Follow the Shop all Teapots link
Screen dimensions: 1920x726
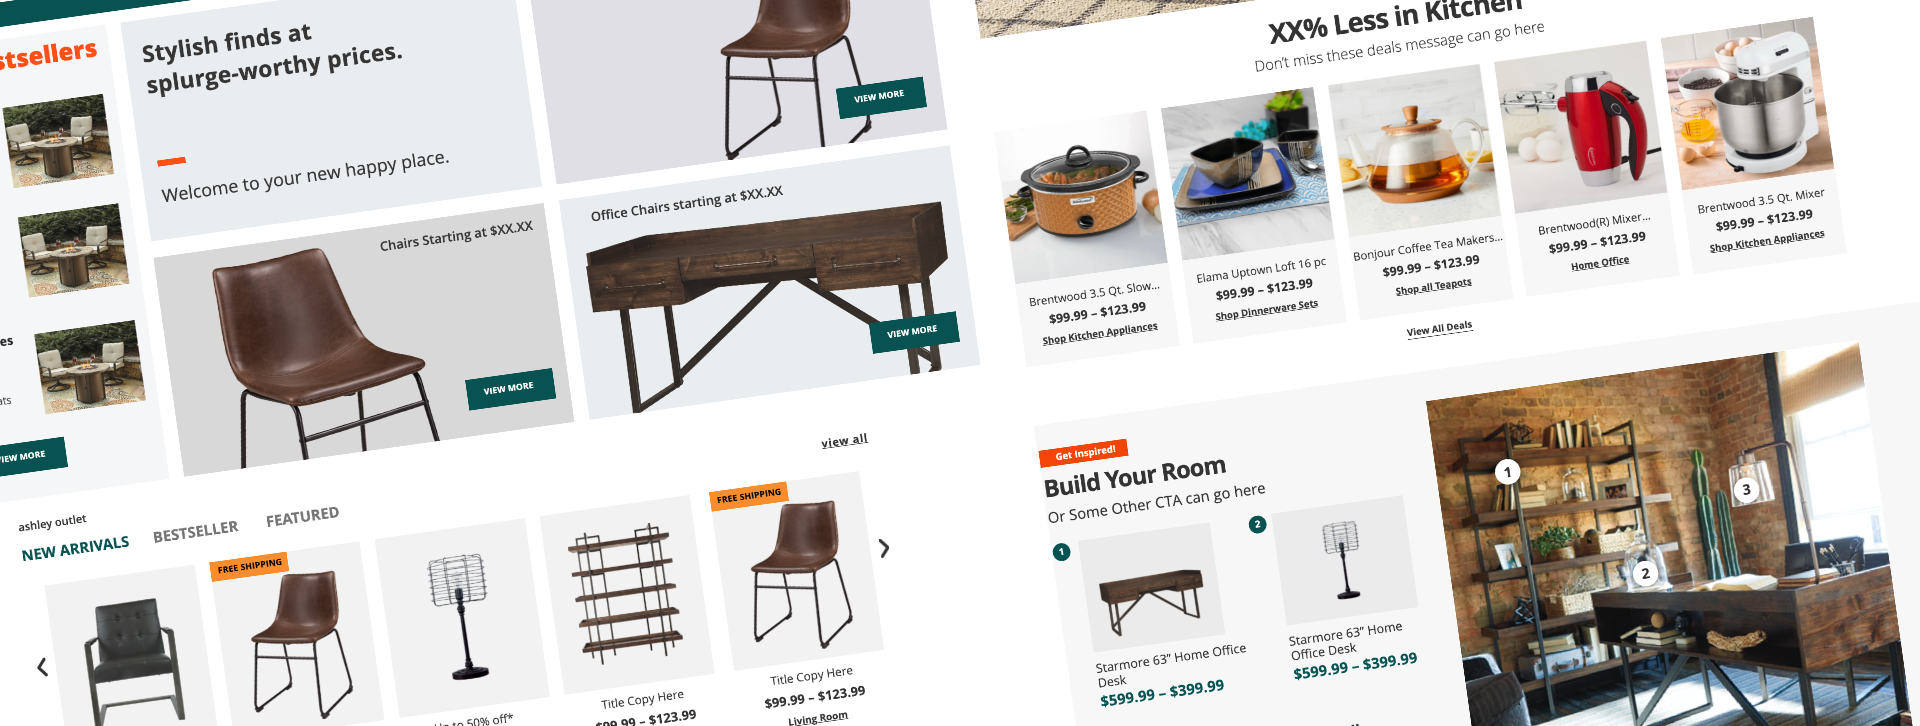tap(1433, 287)
